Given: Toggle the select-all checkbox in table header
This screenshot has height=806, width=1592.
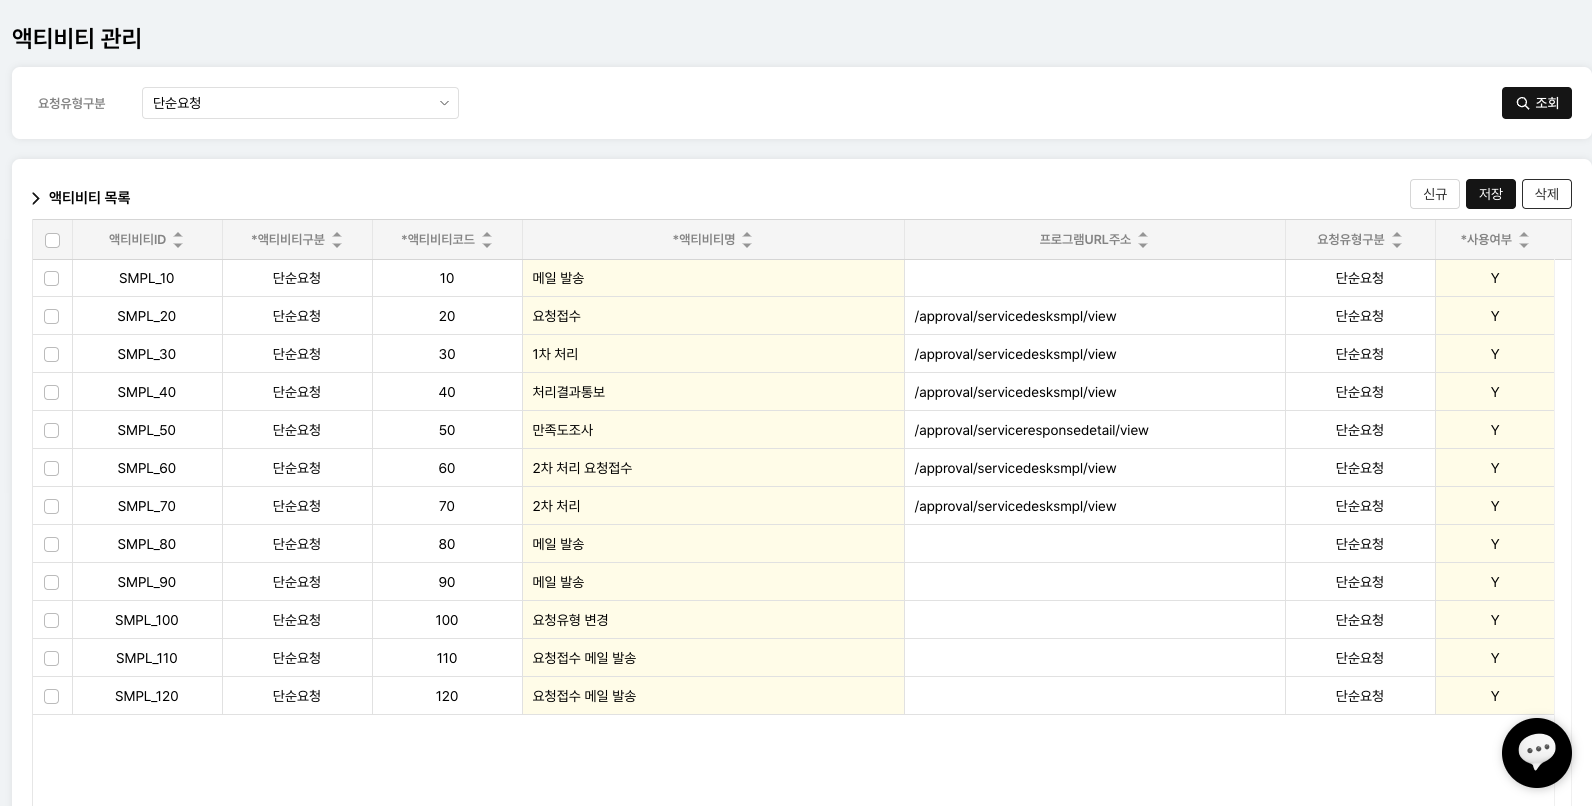Looking at the screenshot, I should pos(52,240).
